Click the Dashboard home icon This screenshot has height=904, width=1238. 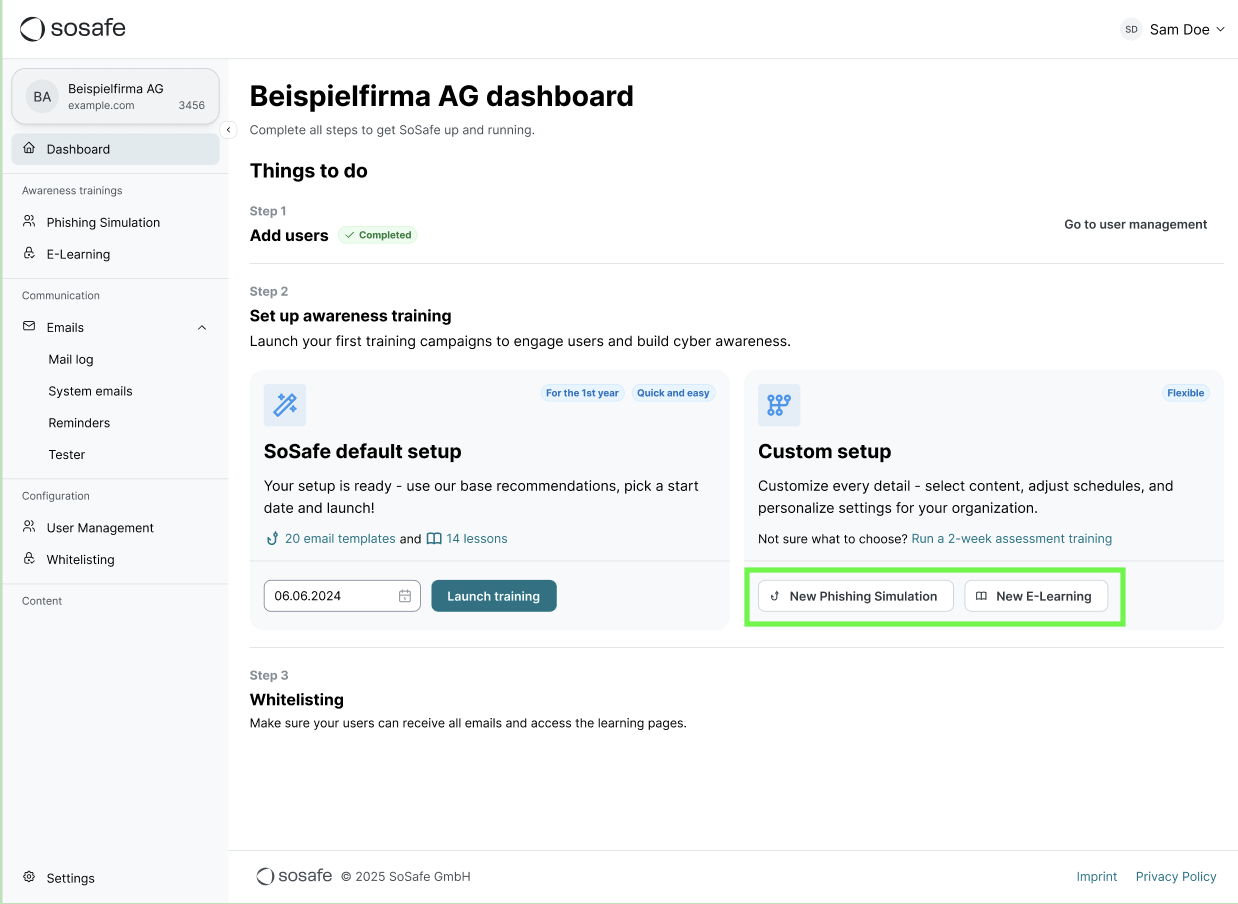tap(29, 149)
